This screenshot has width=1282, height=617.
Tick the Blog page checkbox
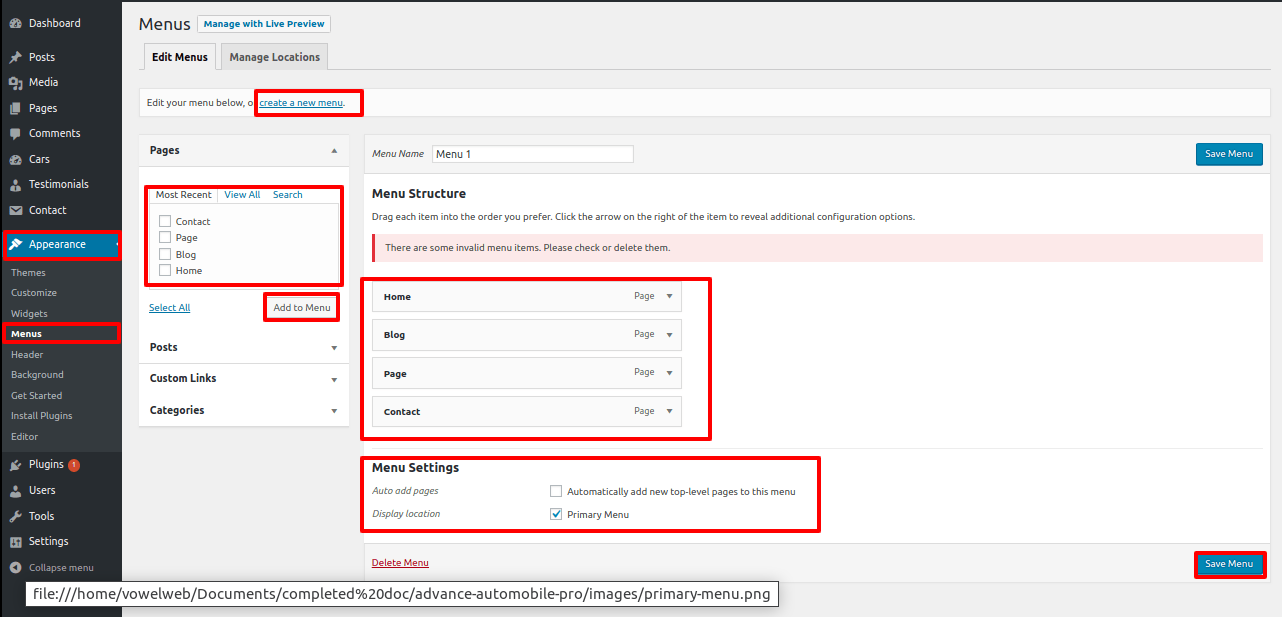coord(165,254)
